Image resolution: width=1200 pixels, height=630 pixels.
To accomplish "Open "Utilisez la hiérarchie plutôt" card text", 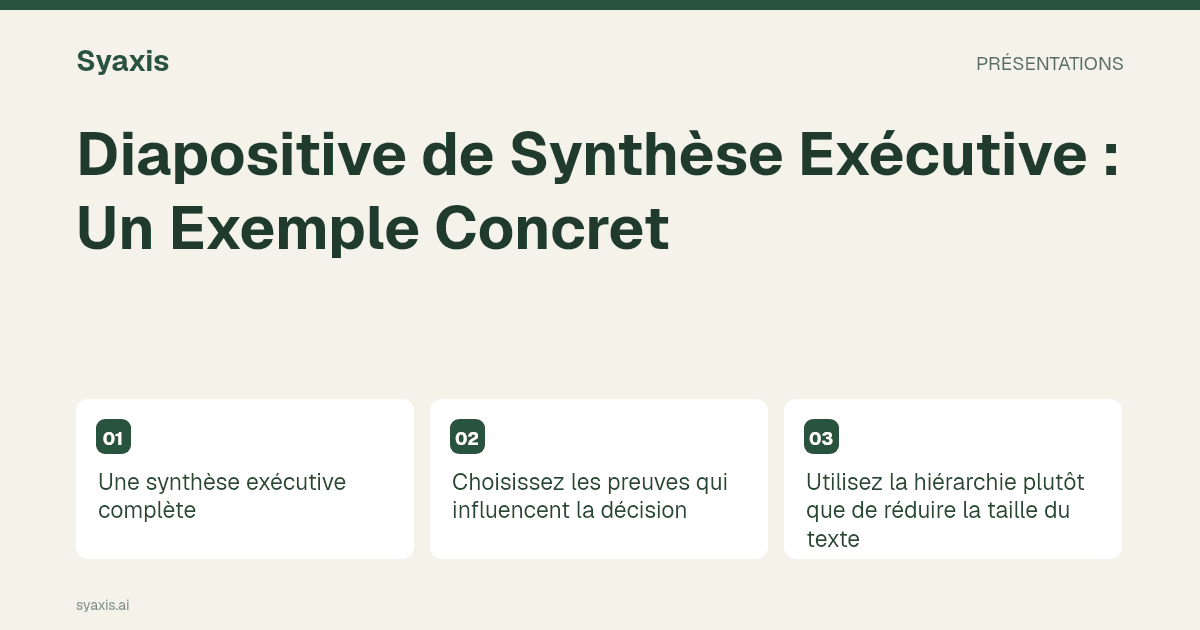I will point(945,510).
